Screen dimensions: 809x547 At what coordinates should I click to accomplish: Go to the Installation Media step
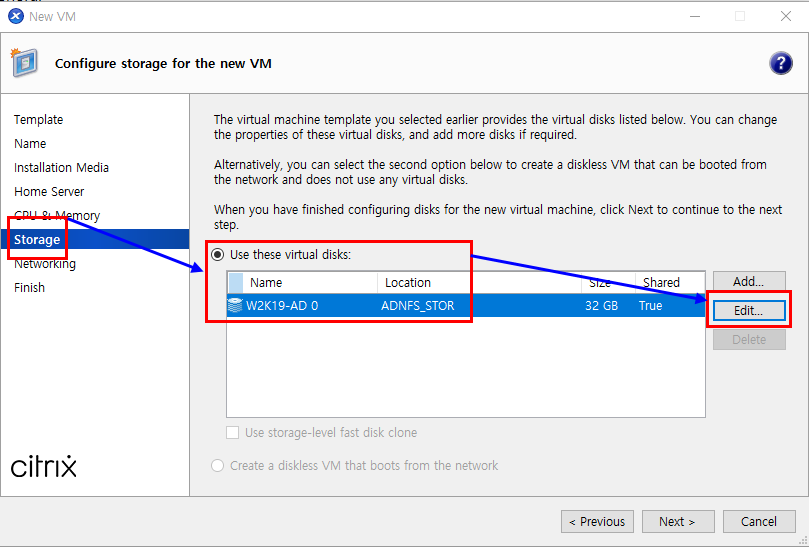pos(61,168)
